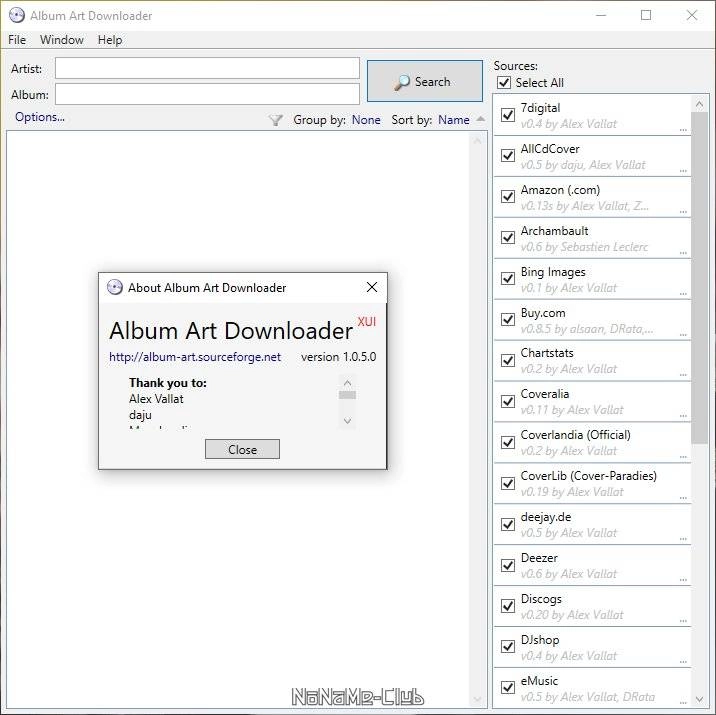Image resolution: width=716 pixels, height=715 pixels.
Task: Open the File menu
Action: tap(17, 40)
